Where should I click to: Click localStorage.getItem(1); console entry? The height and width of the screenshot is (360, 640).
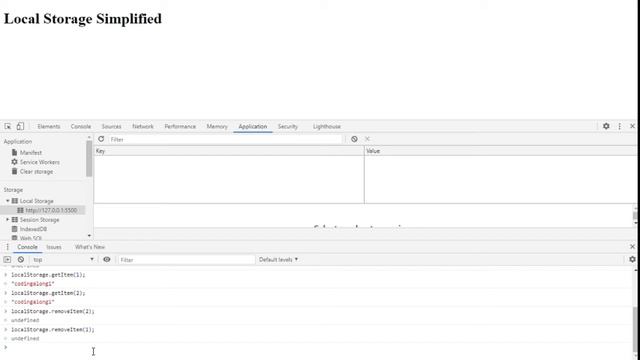point(48,275)
